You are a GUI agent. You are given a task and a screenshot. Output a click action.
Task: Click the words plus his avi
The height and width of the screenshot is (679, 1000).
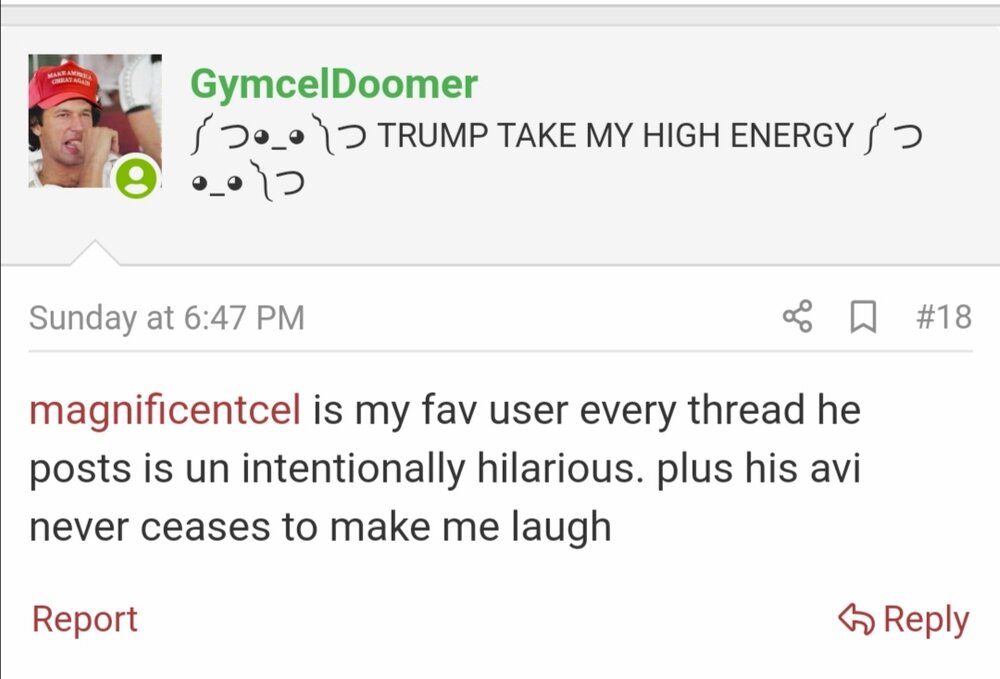click(759, 469)
